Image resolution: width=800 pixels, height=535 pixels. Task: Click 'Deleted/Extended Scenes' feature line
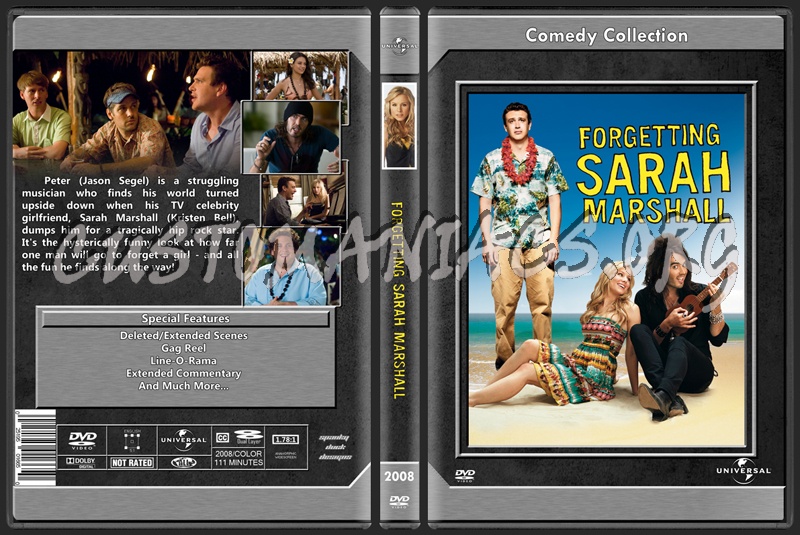(184, 336)
